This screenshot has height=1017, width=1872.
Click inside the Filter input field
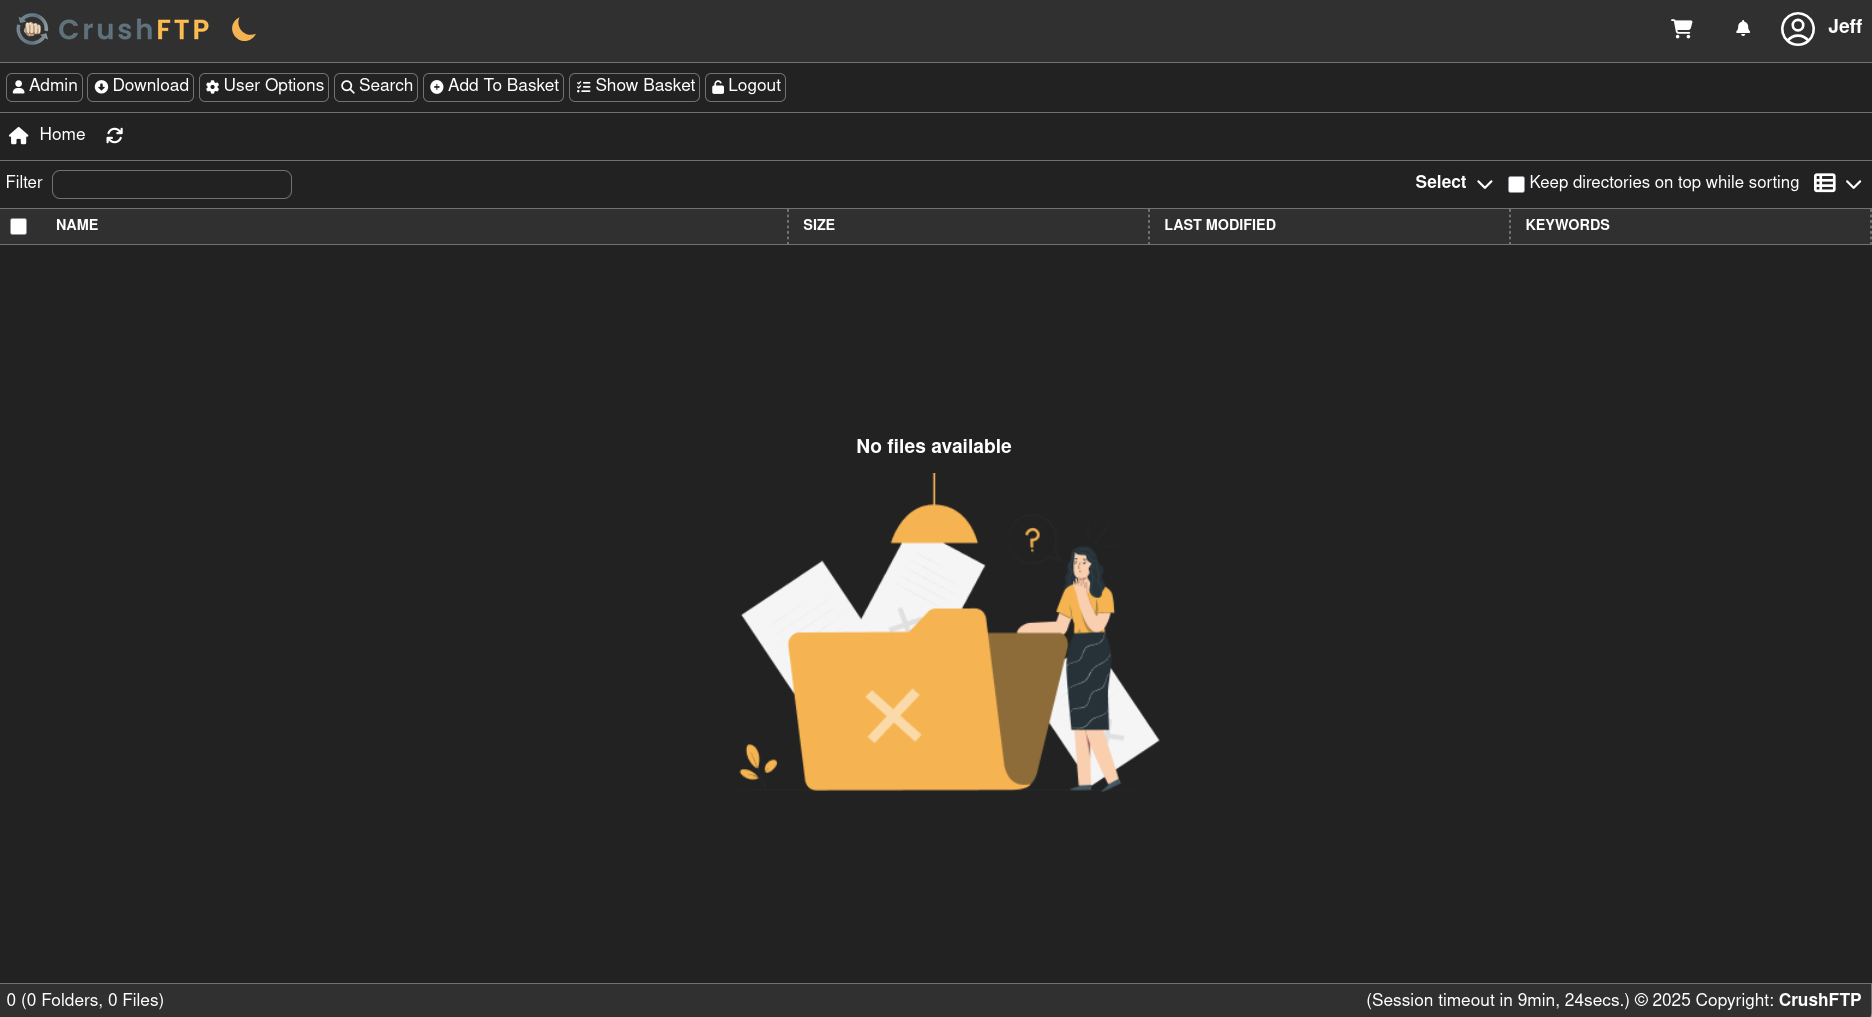click(171, 184)
